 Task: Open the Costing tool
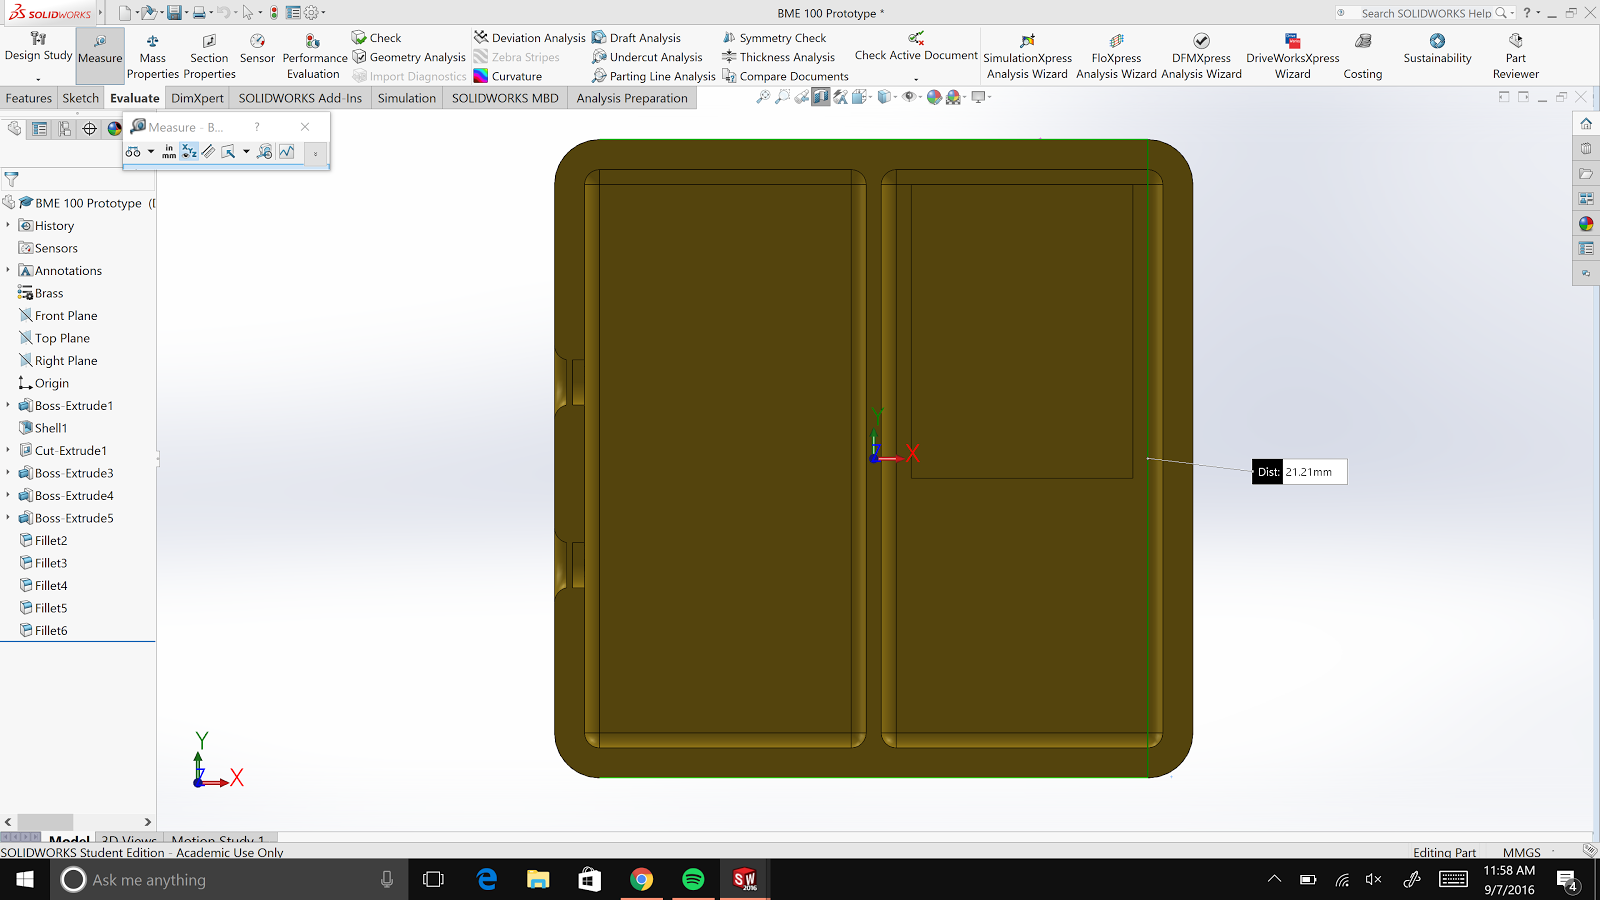(x=1362, y=57)
